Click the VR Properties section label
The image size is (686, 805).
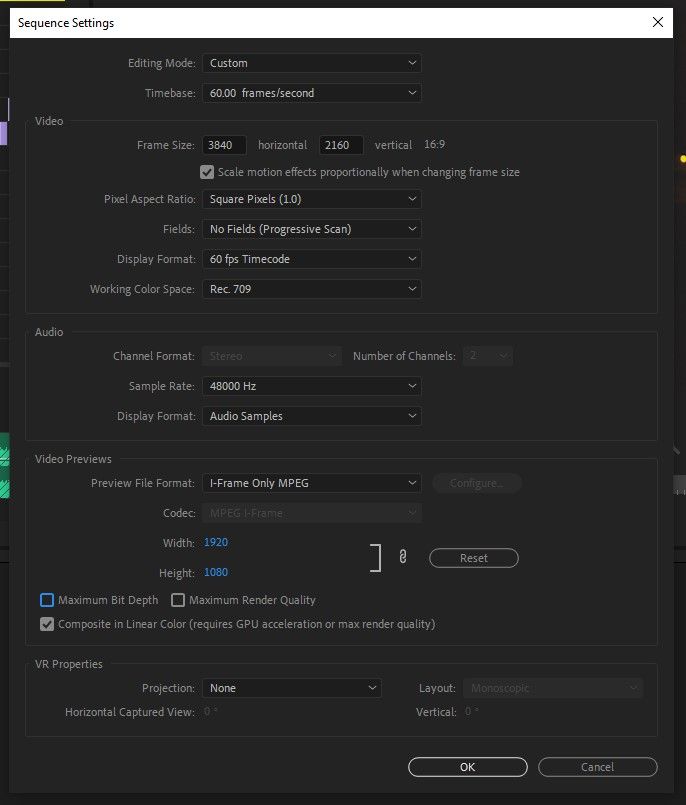coord(69,664)
